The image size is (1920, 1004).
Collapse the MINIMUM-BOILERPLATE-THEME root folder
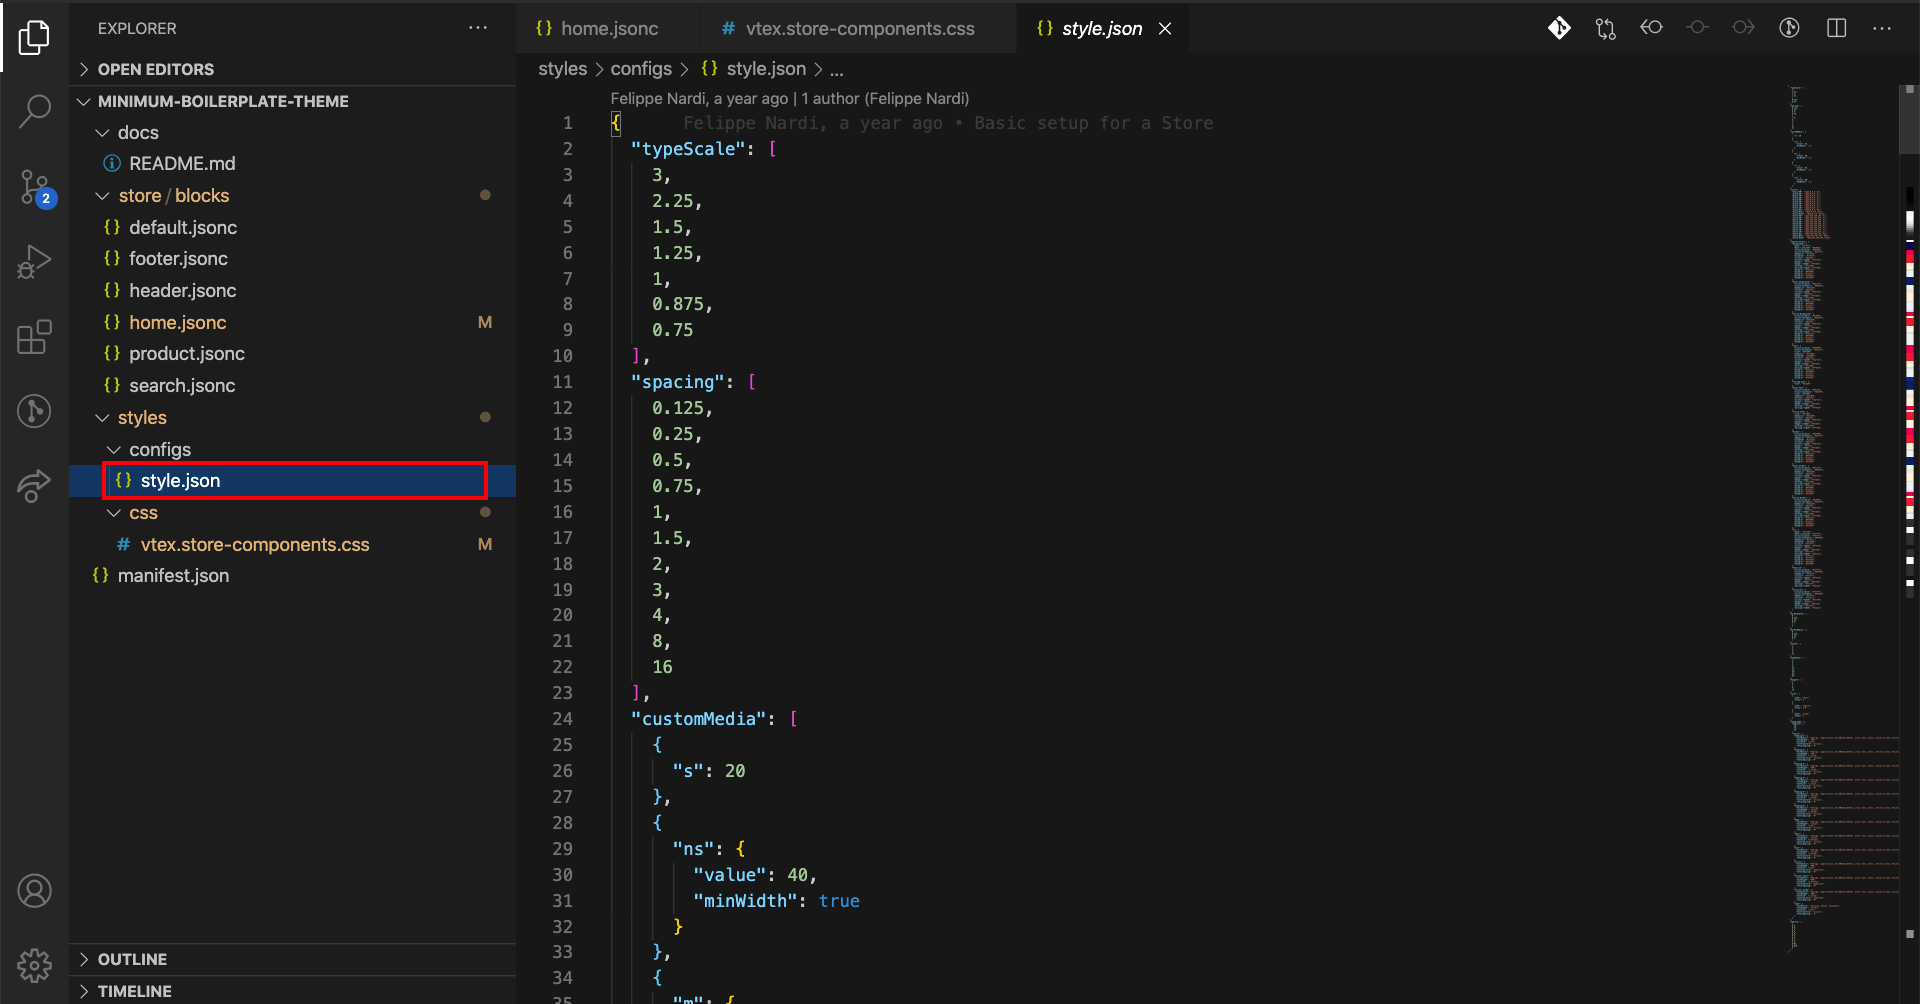[292, 101]
